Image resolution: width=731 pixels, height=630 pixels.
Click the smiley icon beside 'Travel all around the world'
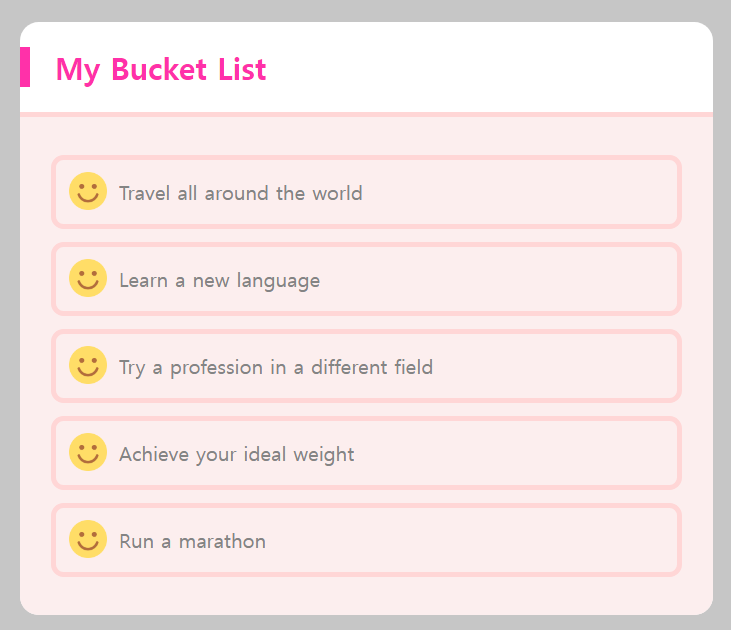[x=88, y=191]
